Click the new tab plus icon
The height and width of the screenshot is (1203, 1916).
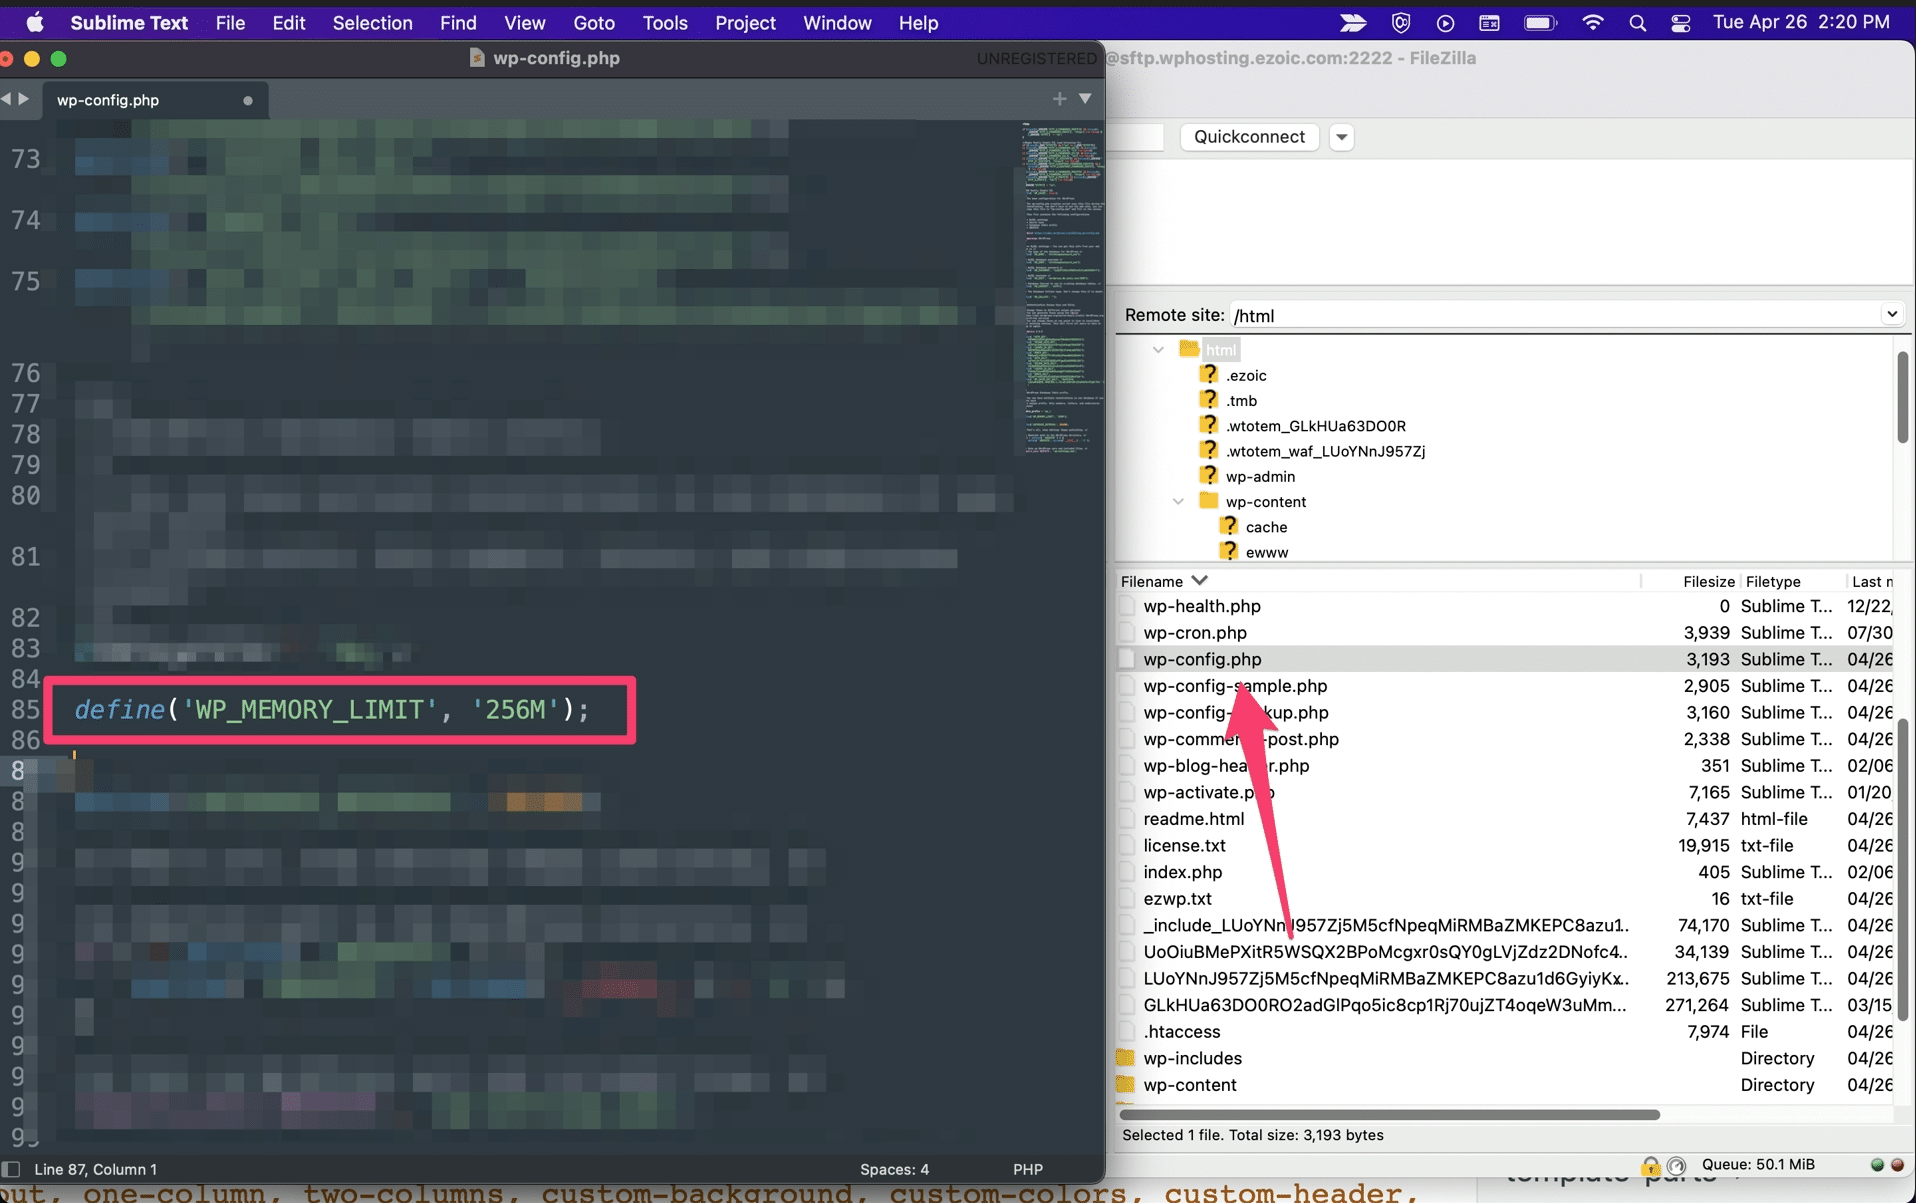(x=1059, y=99)
